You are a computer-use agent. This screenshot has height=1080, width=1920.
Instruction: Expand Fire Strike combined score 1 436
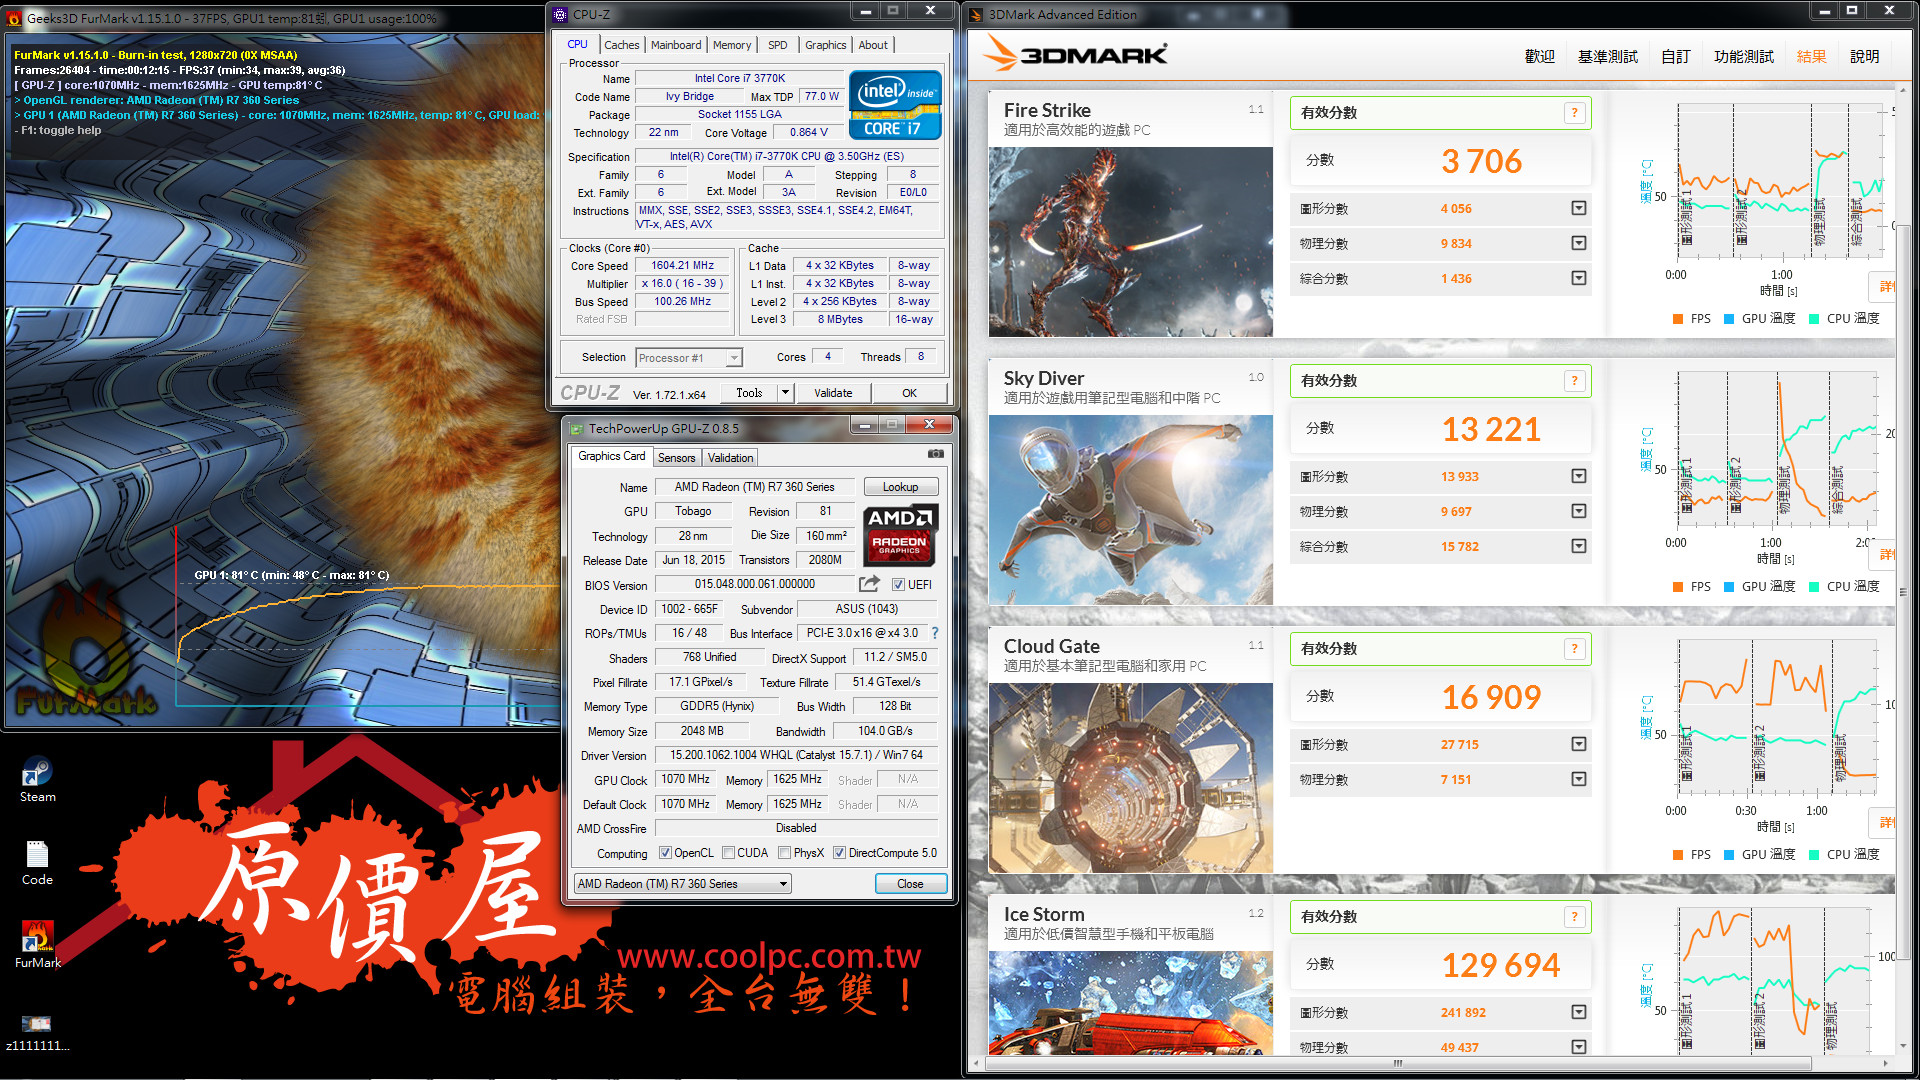(x=1579, y=278)
